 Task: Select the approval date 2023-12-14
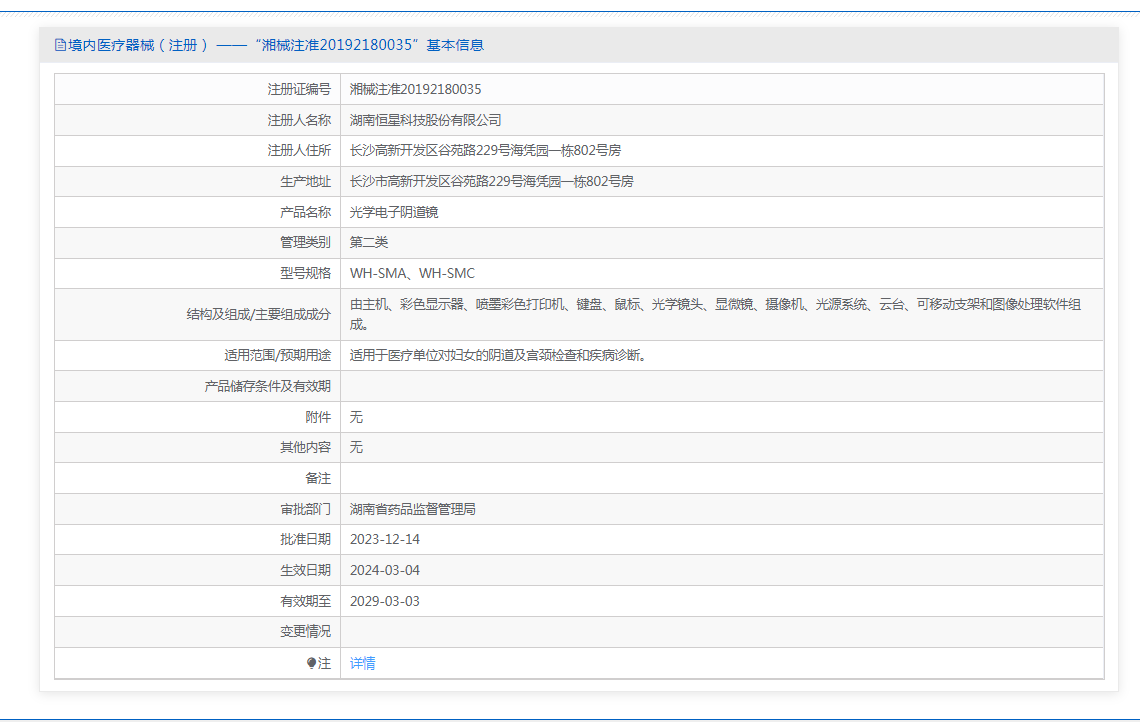tap(384, 539)
